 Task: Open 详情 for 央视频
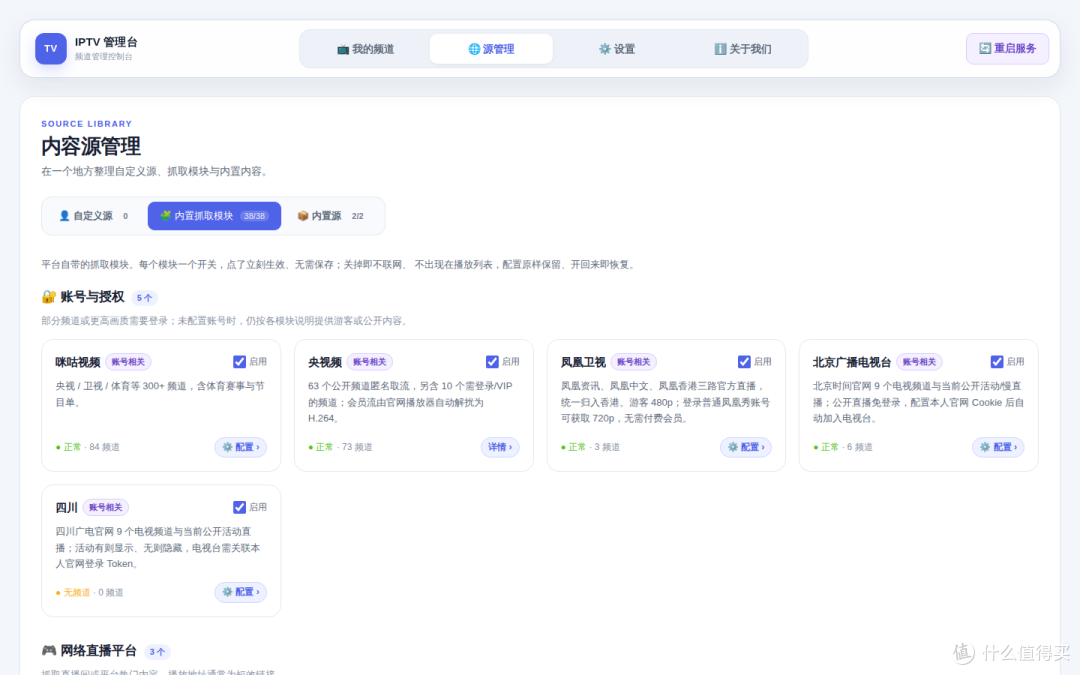500,447
